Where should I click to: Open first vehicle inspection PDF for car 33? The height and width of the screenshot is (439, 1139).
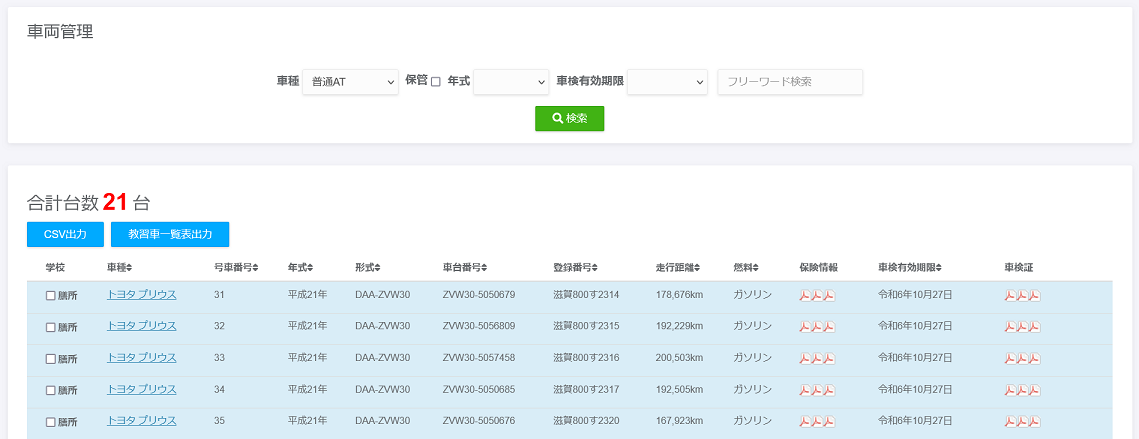click(x=1010, y=359)
